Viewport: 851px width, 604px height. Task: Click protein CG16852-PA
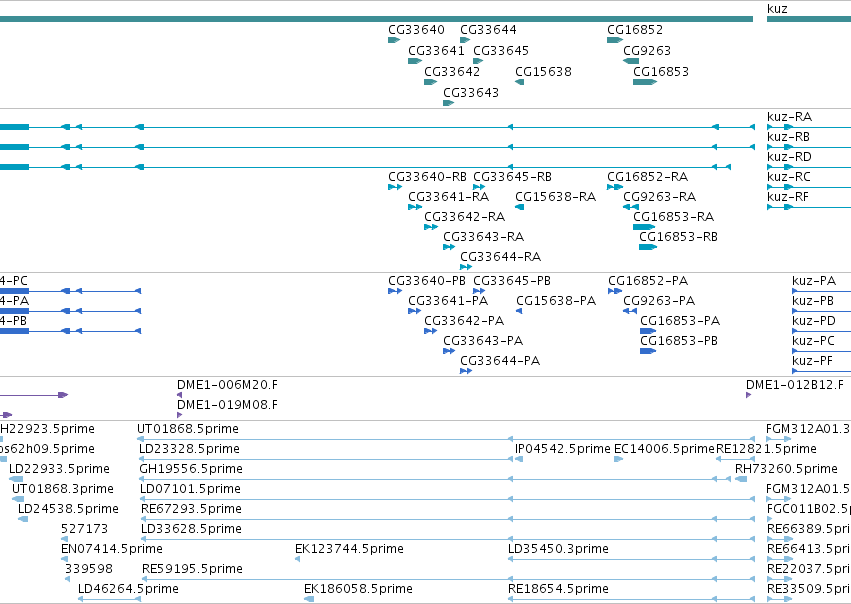click(648, 281)
